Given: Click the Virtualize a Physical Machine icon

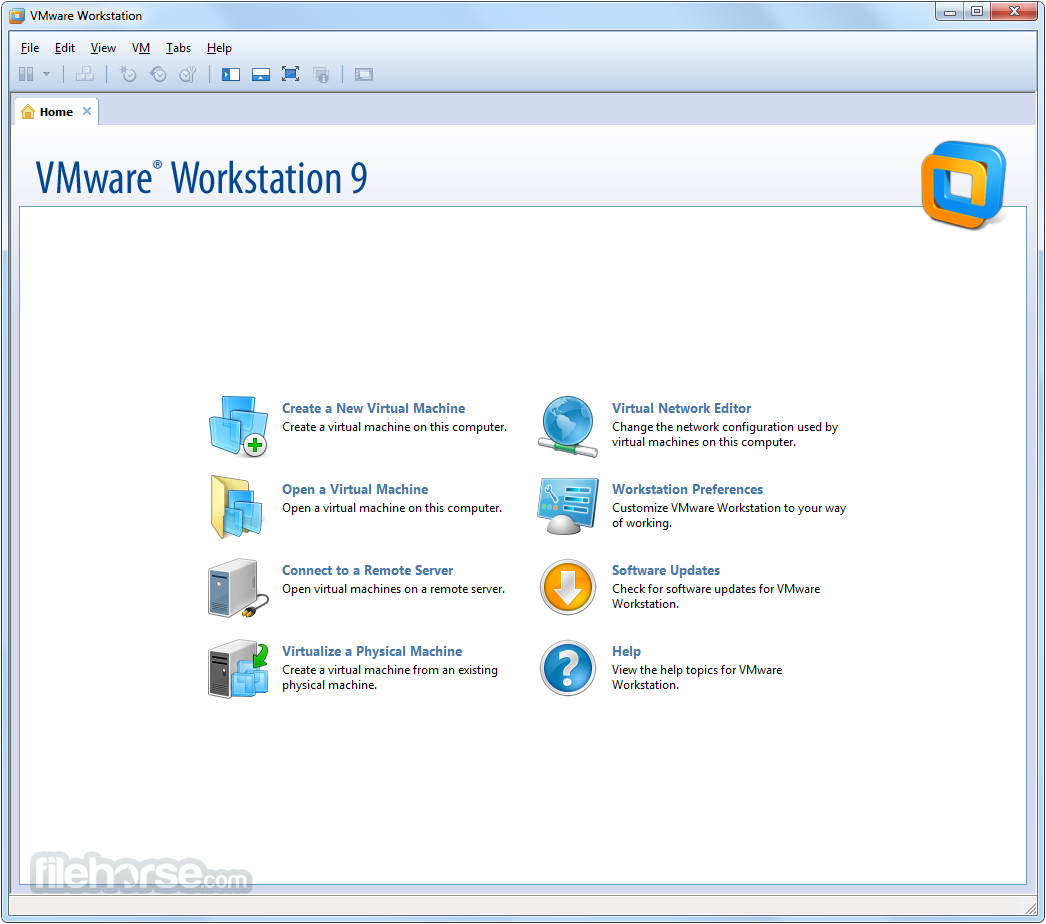Looking at the screenshot, I should [x=238, y=668].
